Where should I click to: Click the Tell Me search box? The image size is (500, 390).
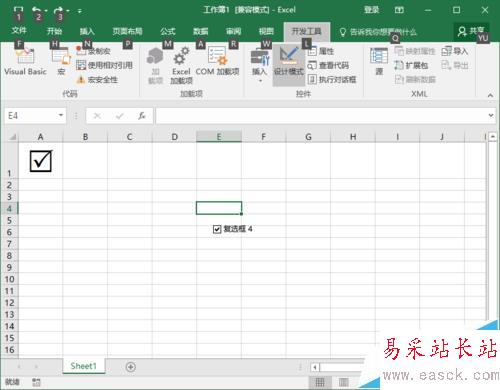[378, 32]
